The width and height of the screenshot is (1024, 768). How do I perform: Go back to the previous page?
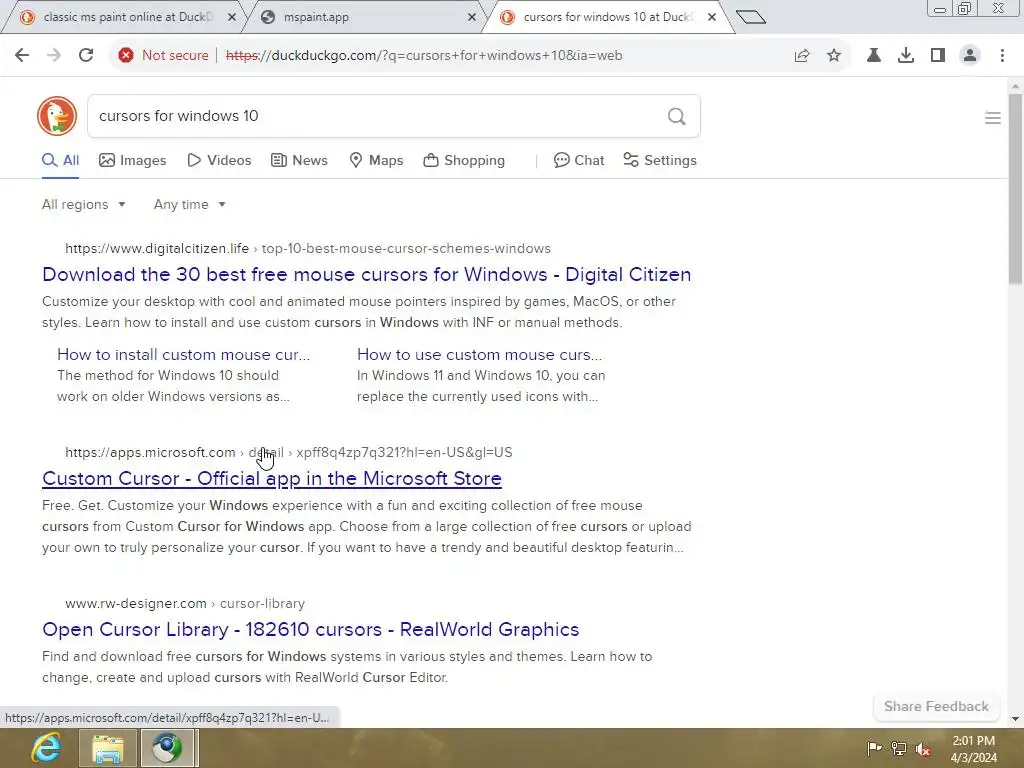pyautogui.click(x=22, y=56)
